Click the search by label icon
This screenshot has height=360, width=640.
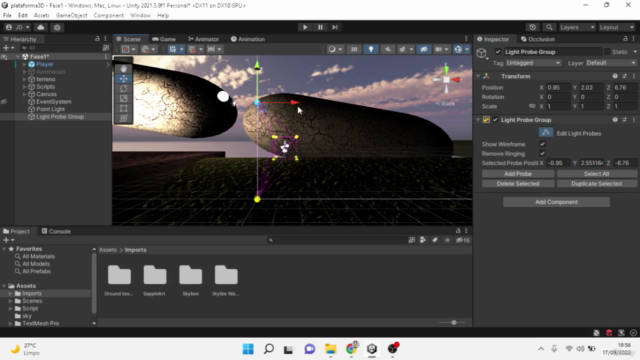coord(435,240)
